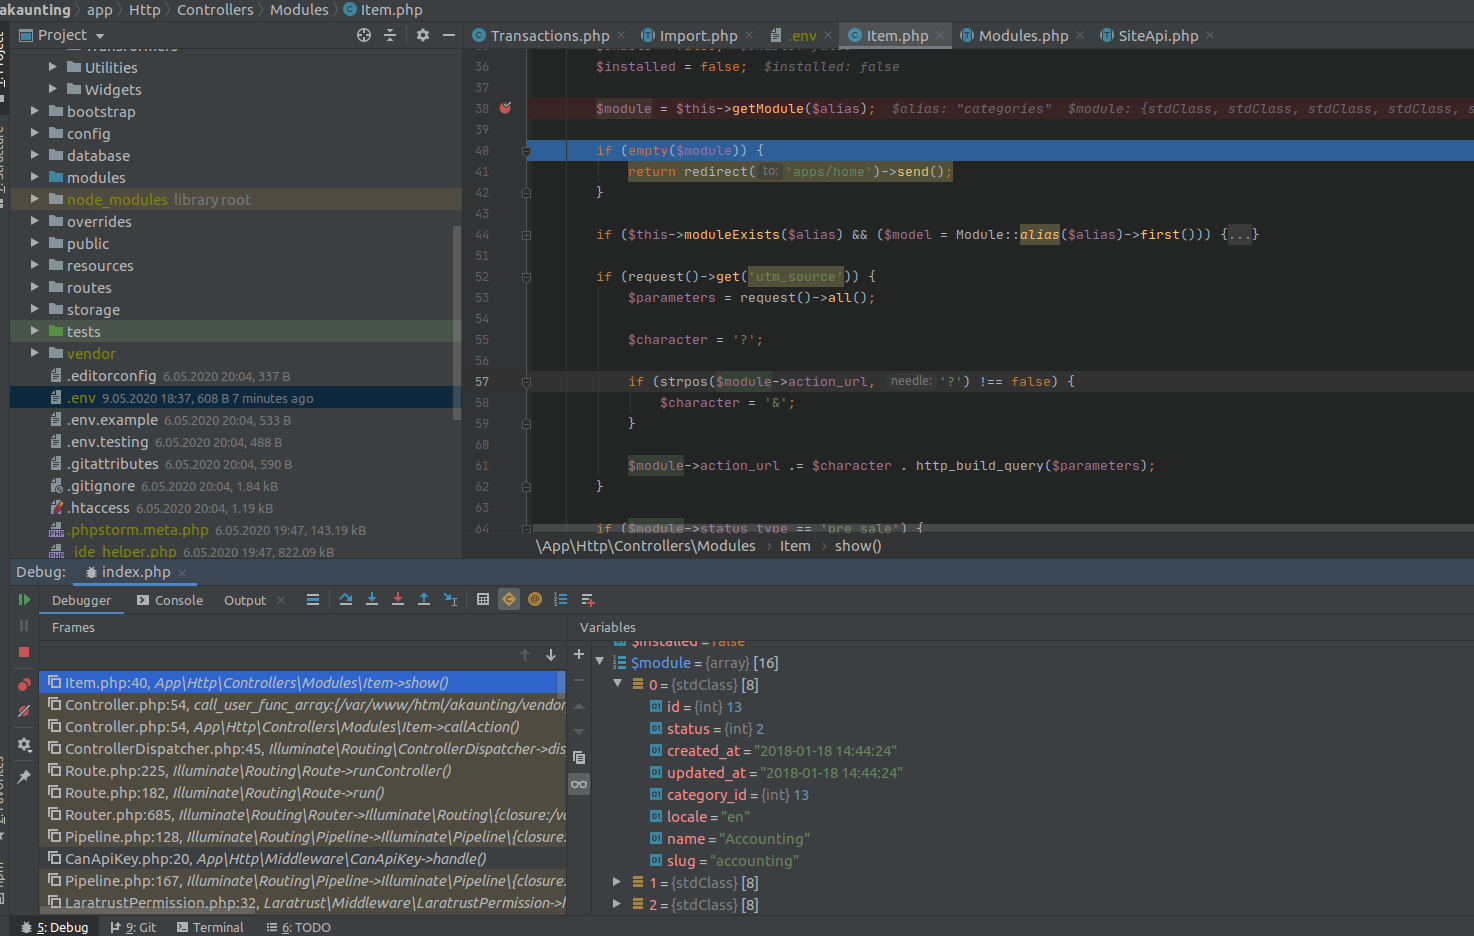Open the Evaluate Expression calculator icon

(483, 599)
